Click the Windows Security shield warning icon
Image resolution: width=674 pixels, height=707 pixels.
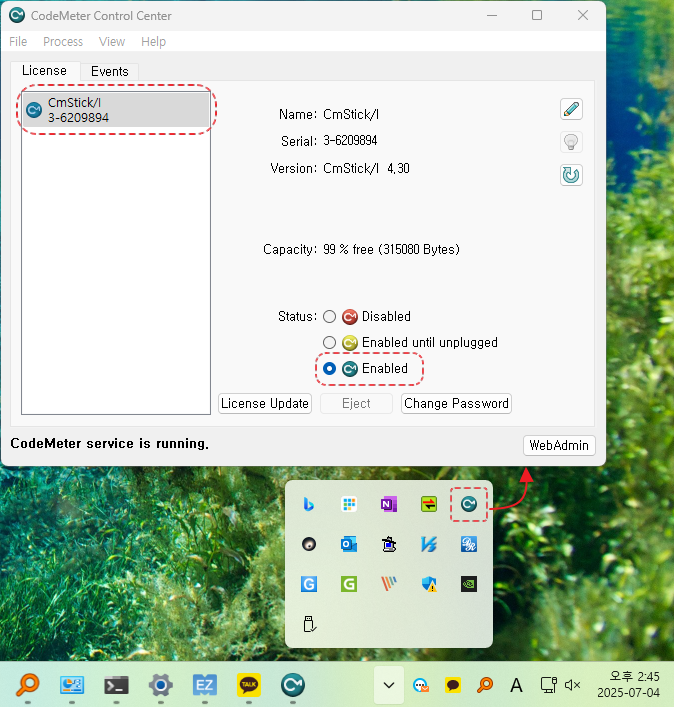(x=429, y=584)
